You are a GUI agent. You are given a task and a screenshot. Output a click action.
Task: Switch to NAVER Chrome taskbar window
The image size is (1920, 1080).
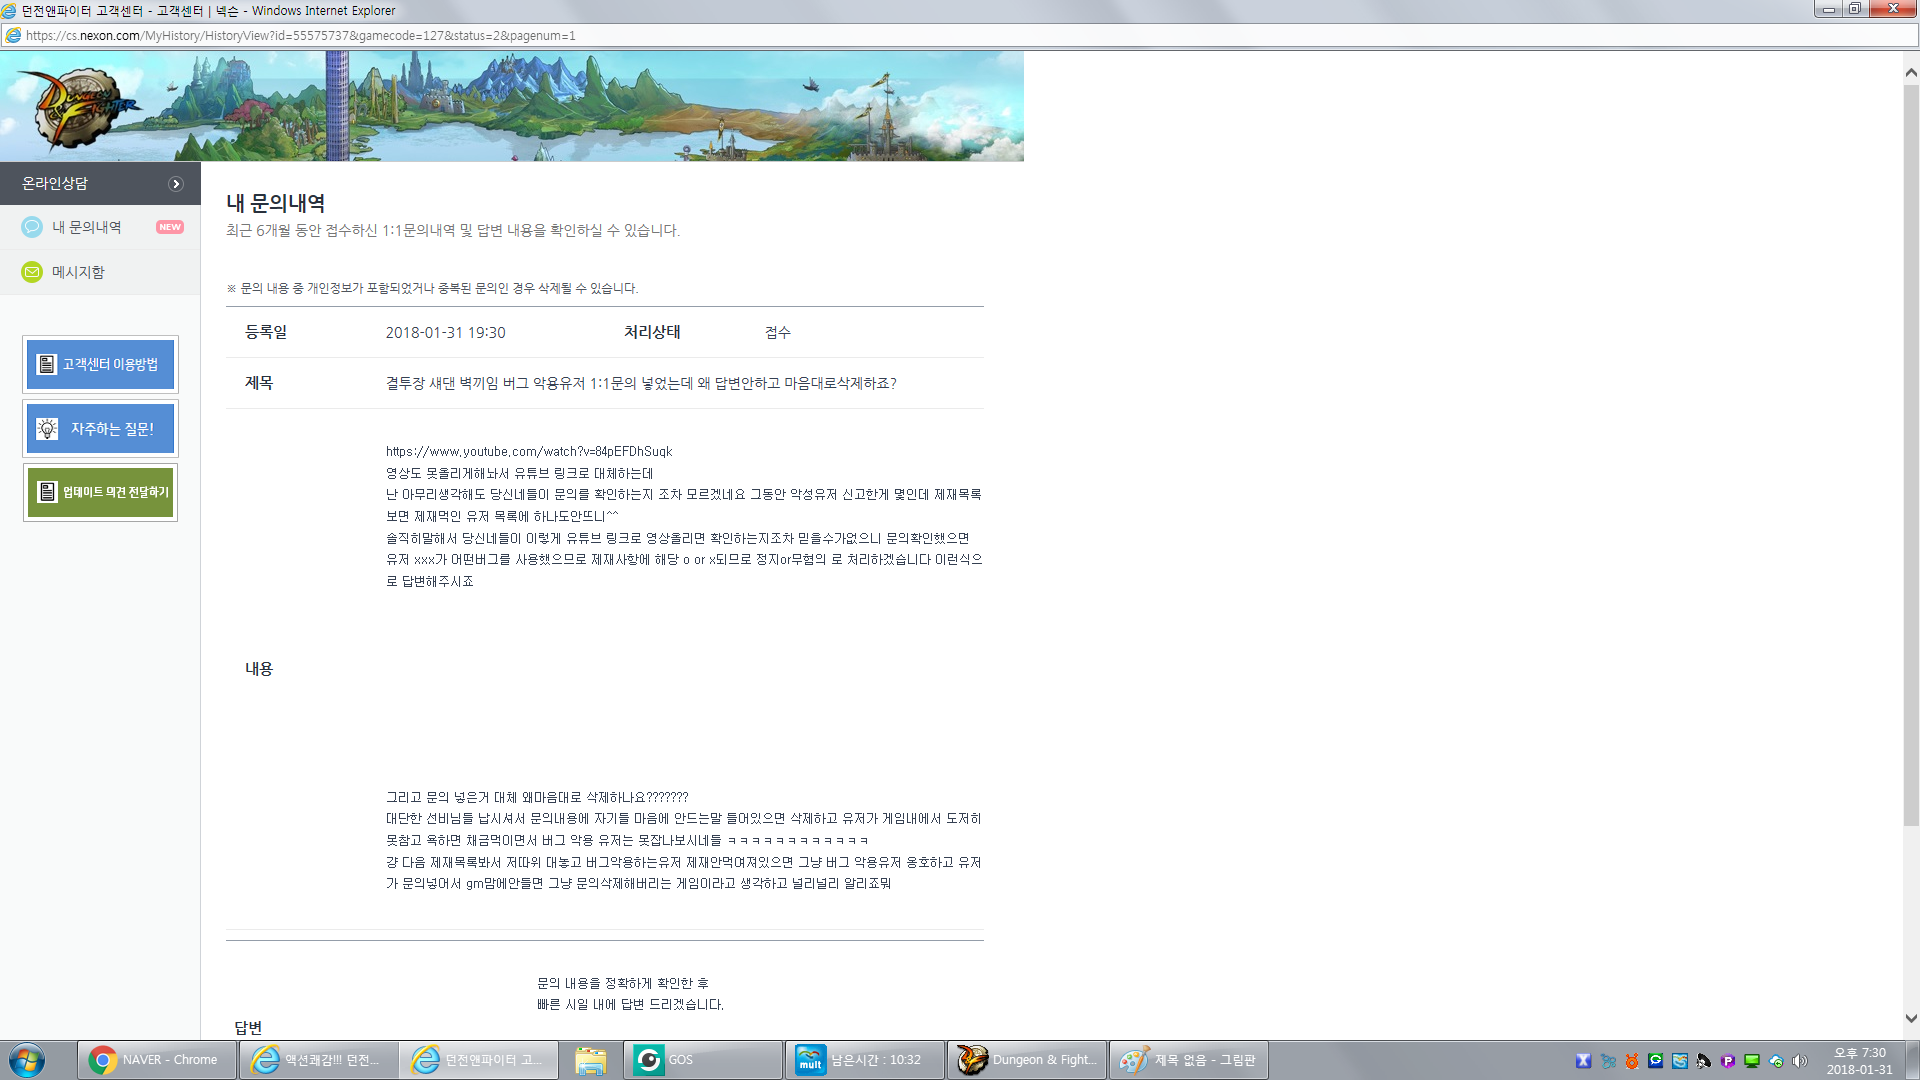pyautogui.click(x=158, y=1060)
